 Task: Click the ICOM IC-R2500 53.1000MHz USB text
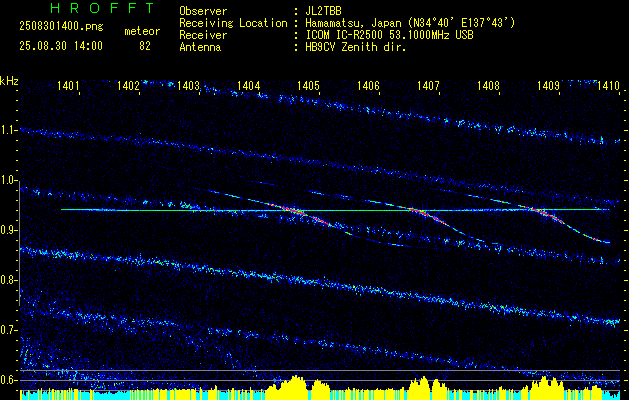pyautogui.click(x=389, y=35)
